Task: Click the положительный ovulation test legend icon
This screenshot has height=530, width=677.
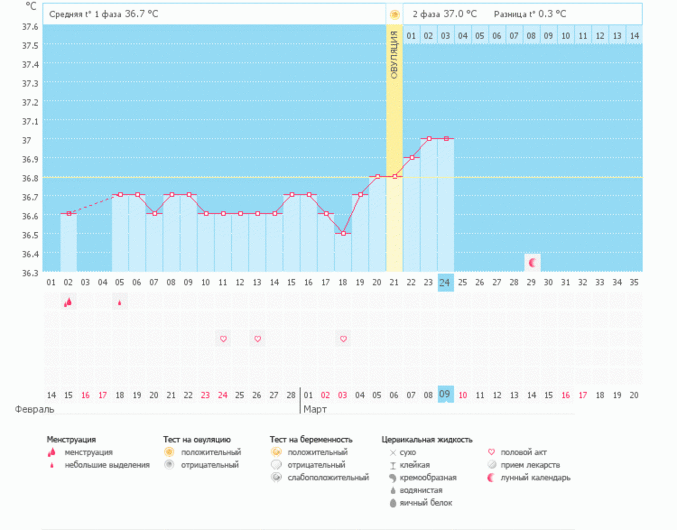Action: point(169,452)
